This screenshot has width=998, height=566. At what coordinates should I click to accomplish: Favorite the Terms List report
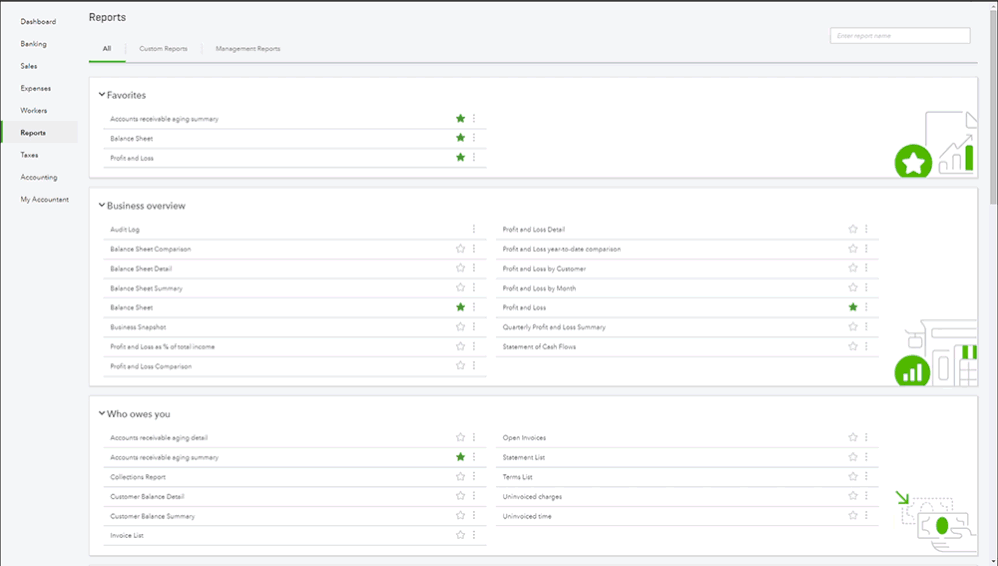(x=853, y=476)
